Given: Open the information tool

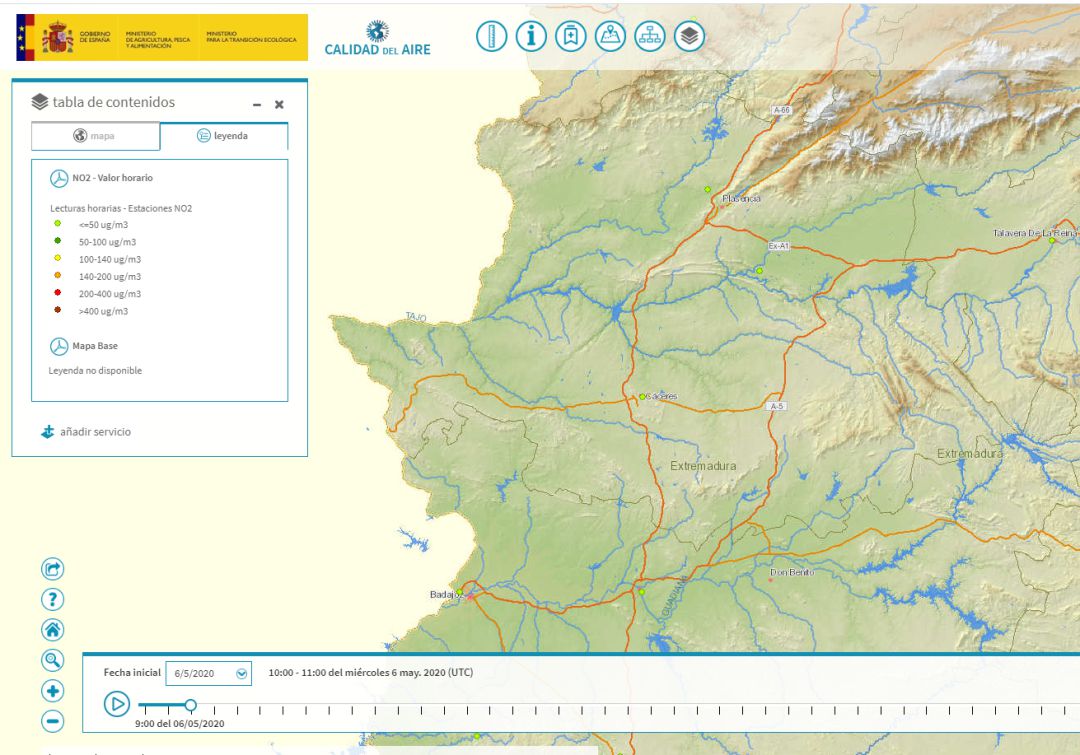Looking at the screenshot, I should click(x=531, y=36).
